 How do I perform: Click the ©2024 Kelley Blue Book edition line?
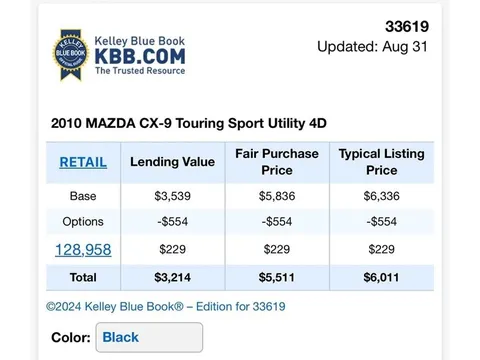click(x=166, y=307)
